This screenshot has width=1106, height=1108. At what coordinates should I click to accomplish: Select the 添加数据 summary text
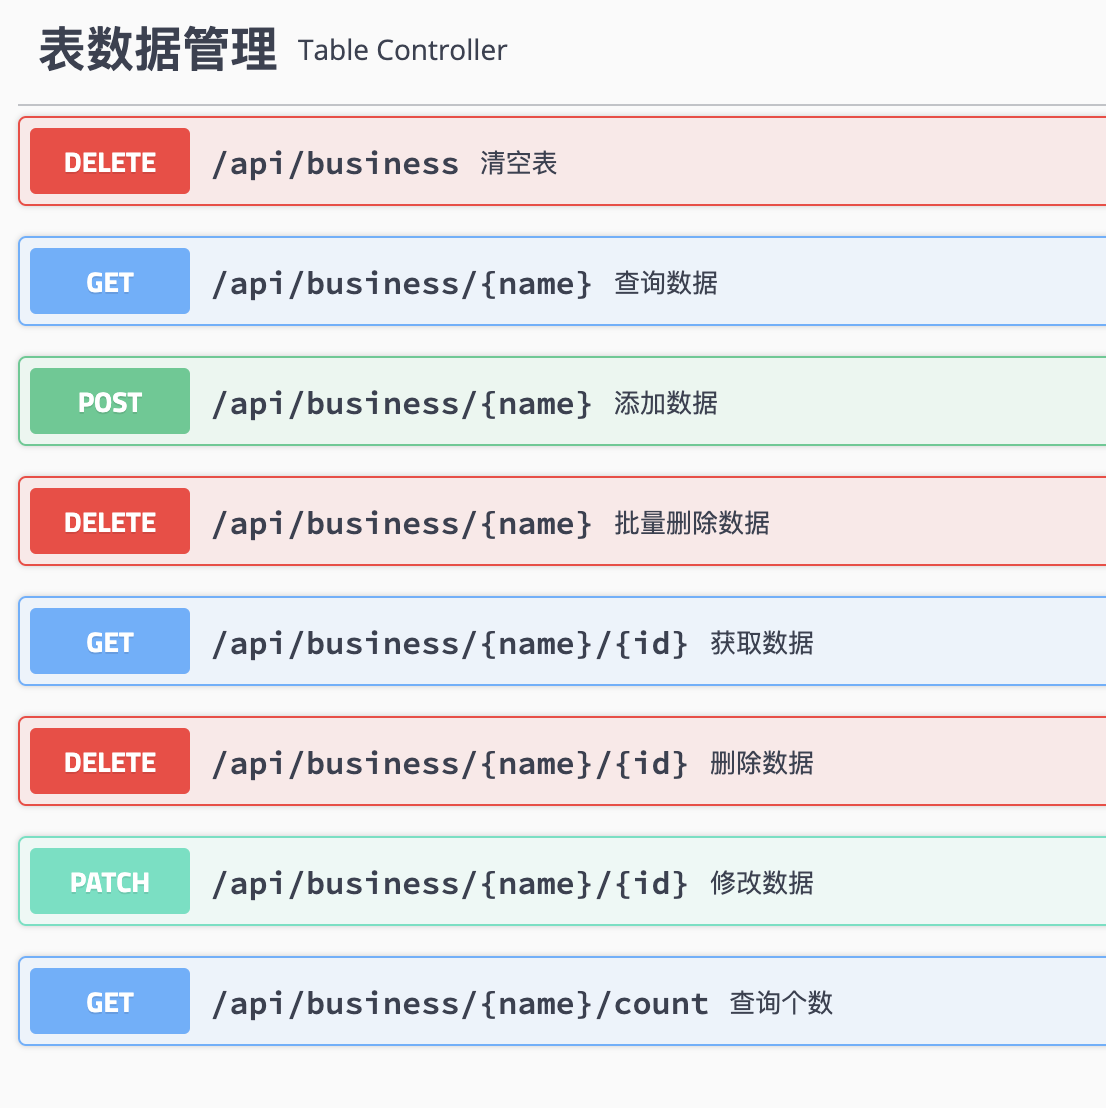click(666, 403)
